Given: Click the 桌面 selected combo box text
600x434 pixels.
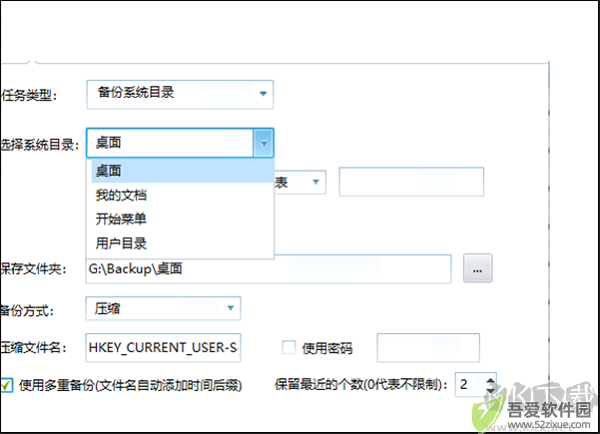Looking at the screenshot, I should tap(109, 143).
